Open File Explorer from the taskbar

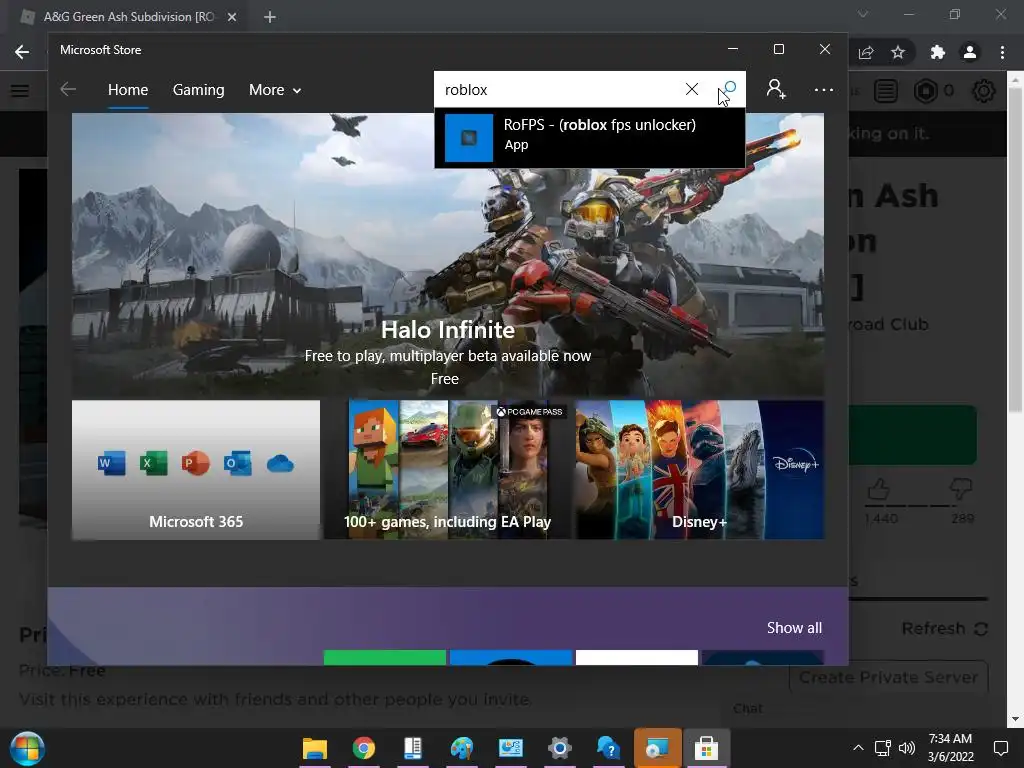point(315,748)
